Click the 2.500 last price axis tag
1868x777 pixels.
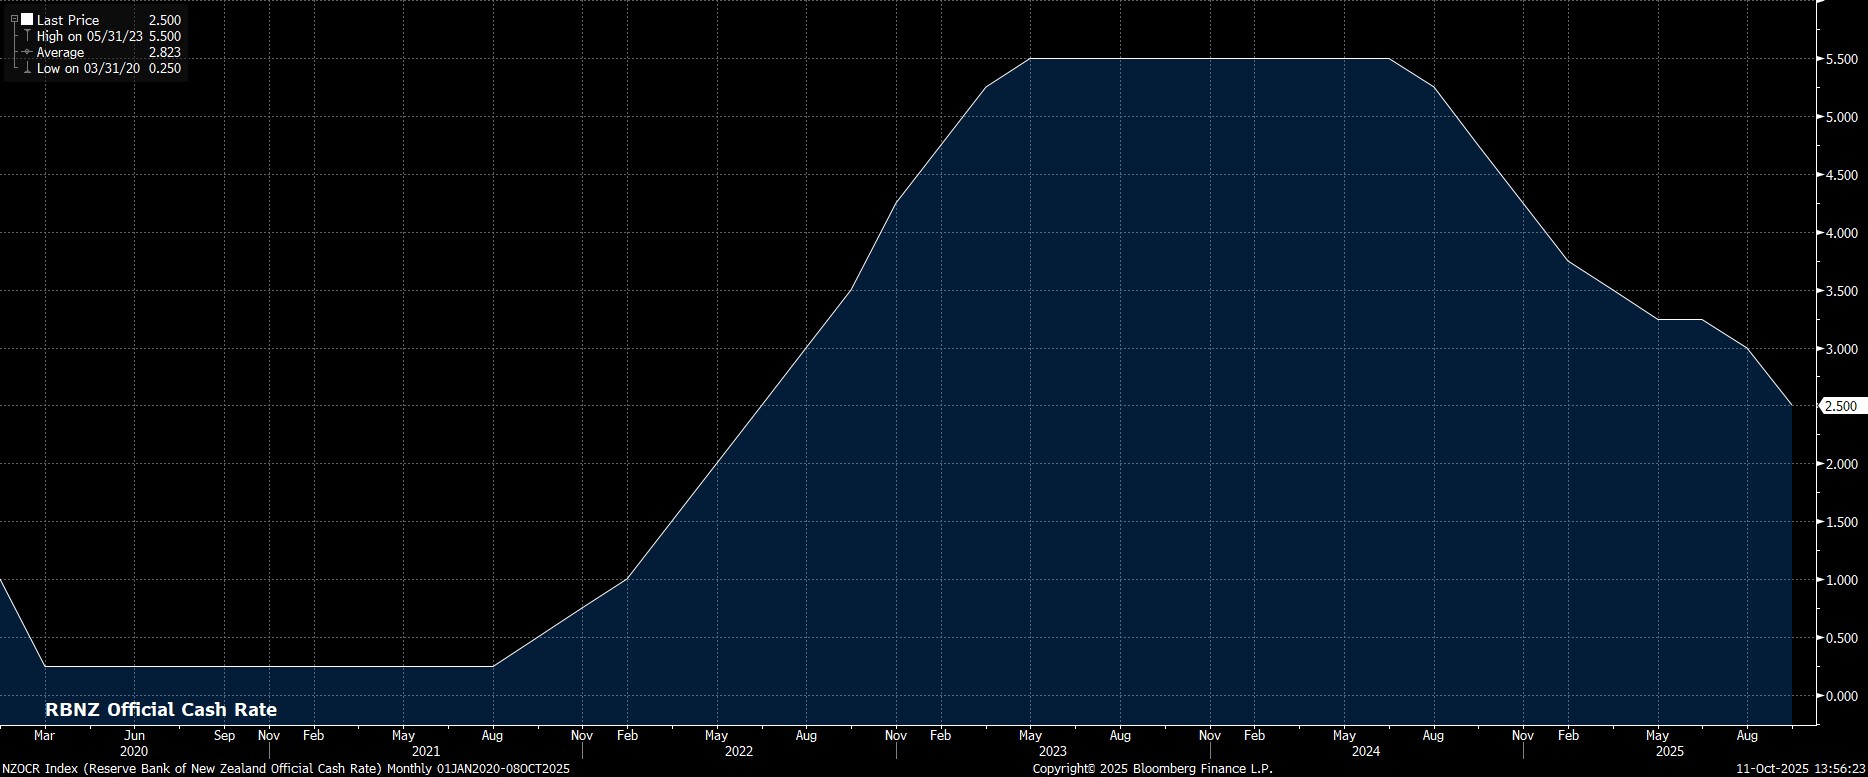(x=1840, y=406)
